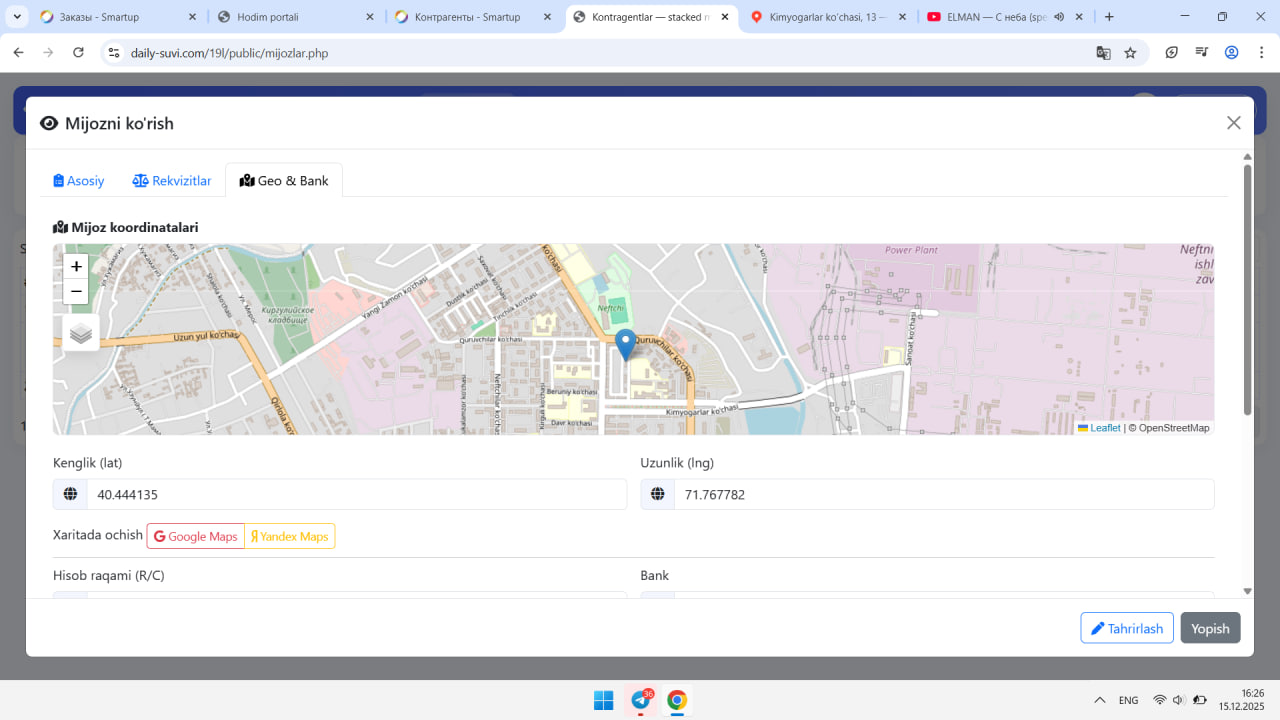
Task: Open the map layers control
Action: tap(81, 333)
